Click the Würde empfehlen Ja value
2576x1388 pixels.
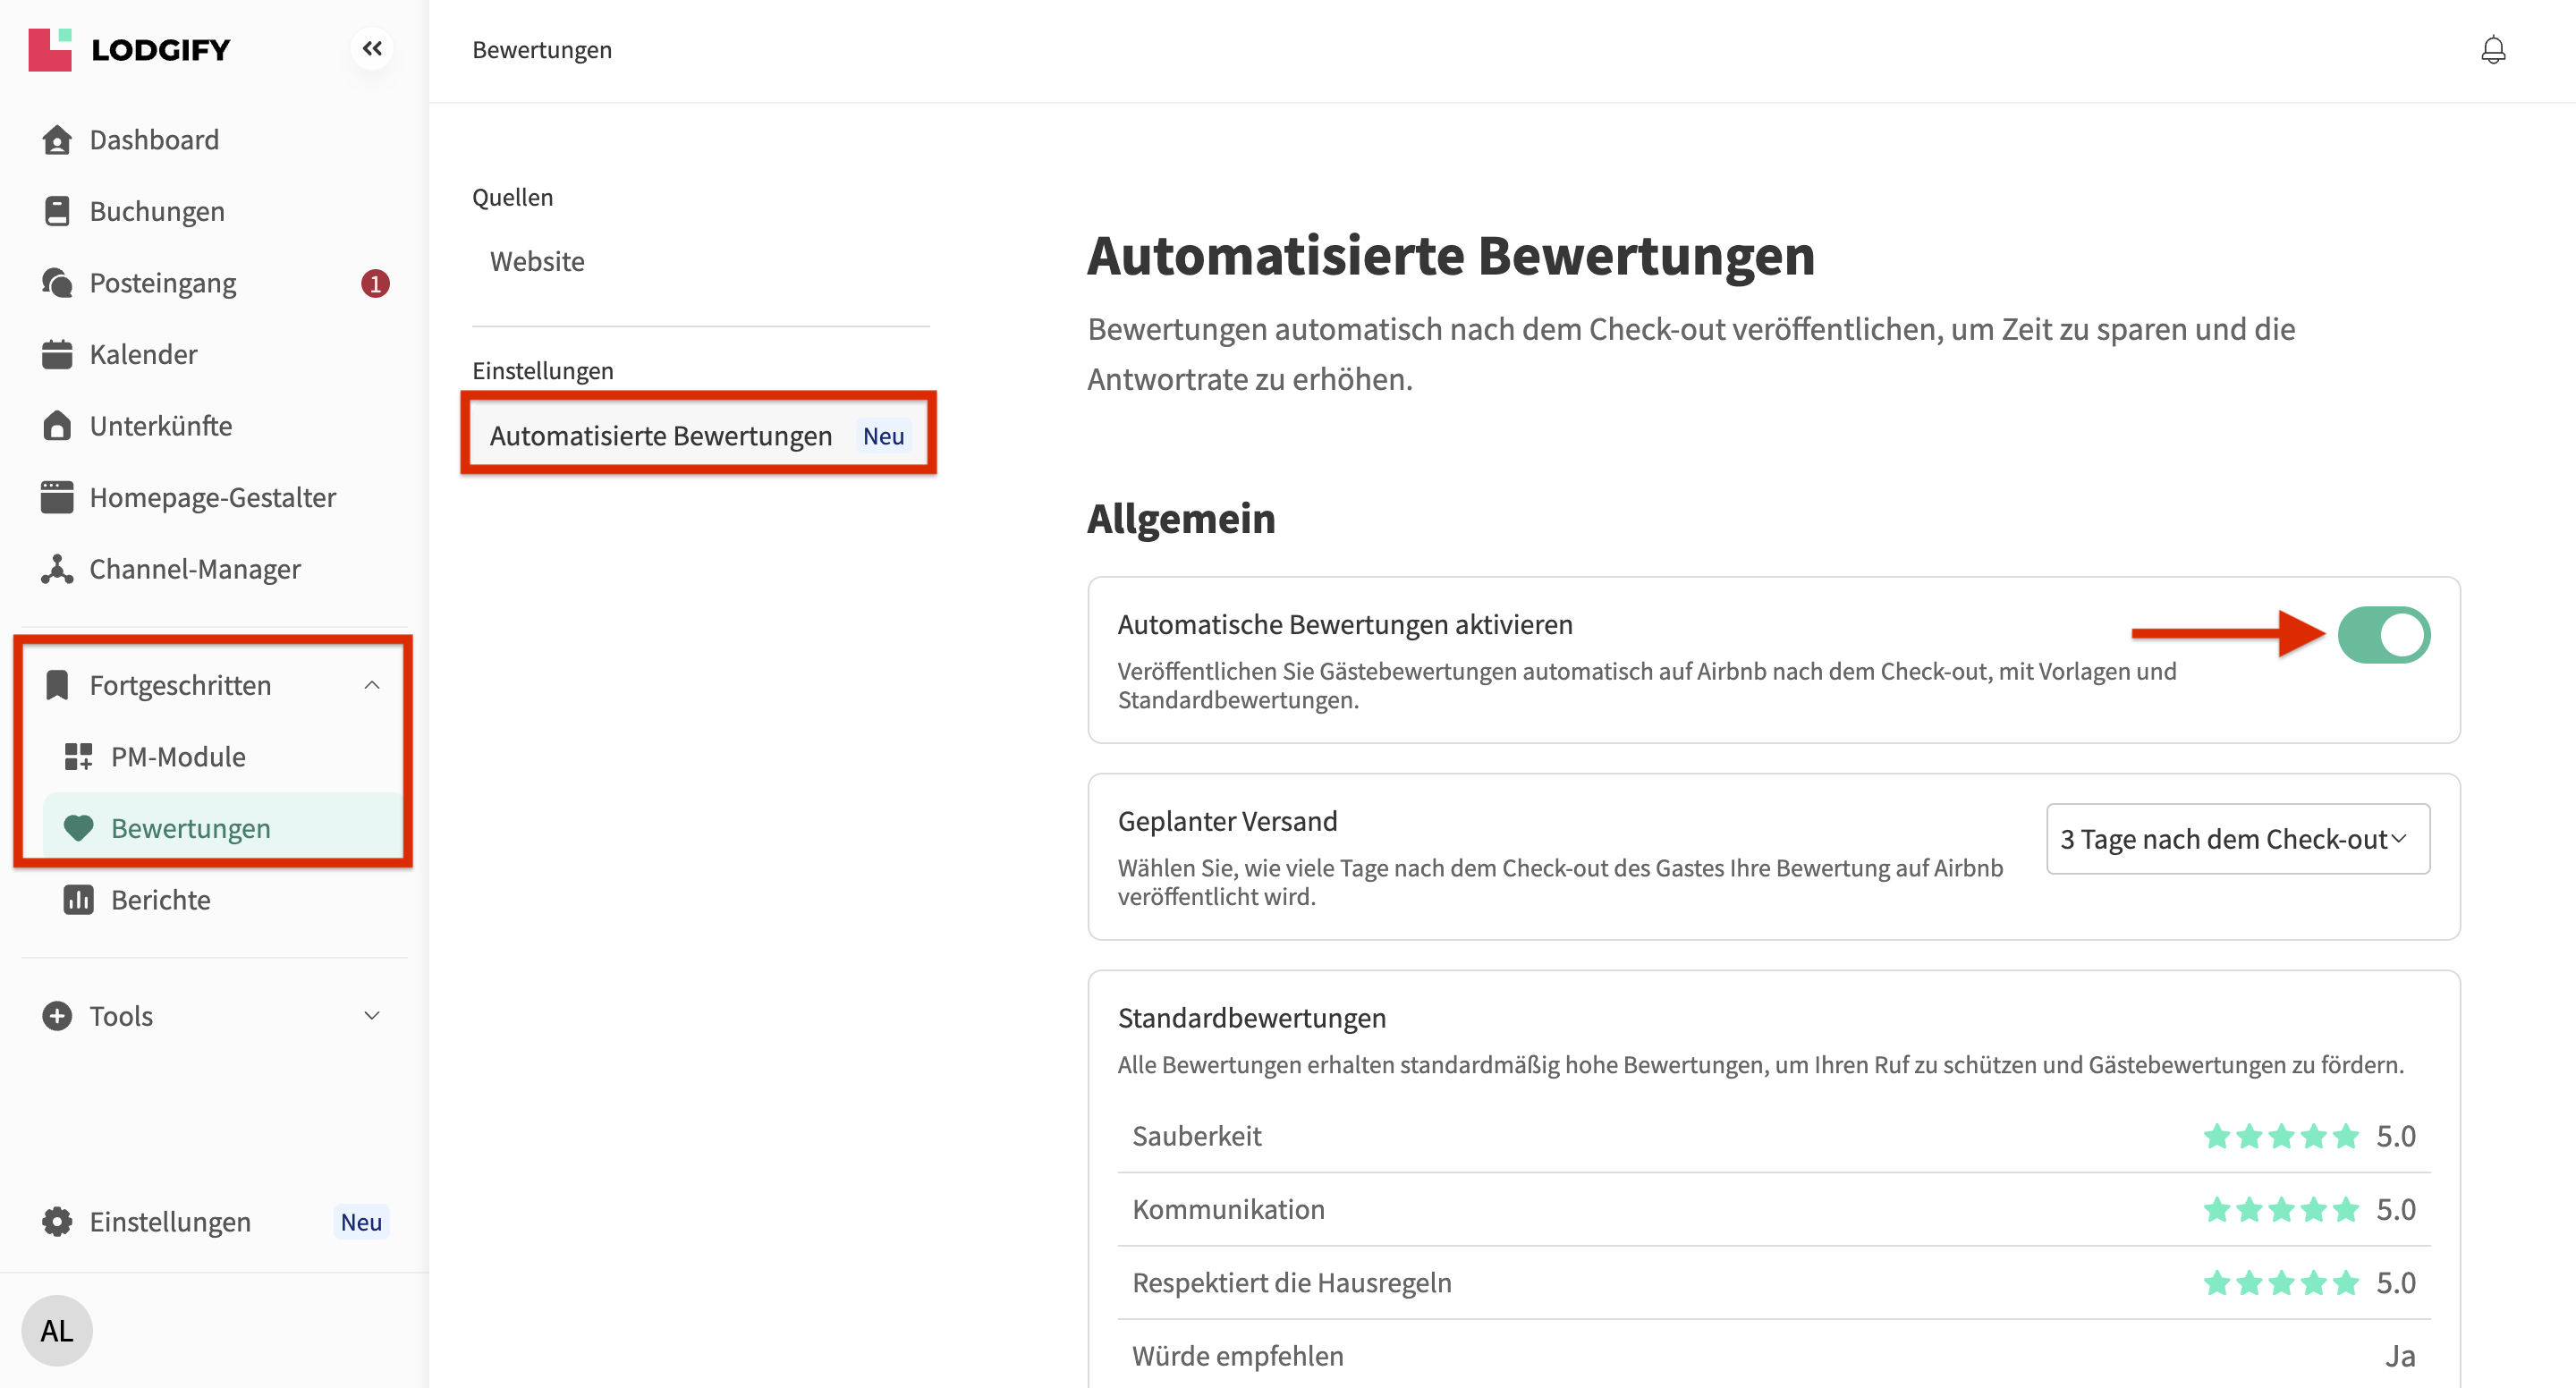(x=2400, y=1356)
